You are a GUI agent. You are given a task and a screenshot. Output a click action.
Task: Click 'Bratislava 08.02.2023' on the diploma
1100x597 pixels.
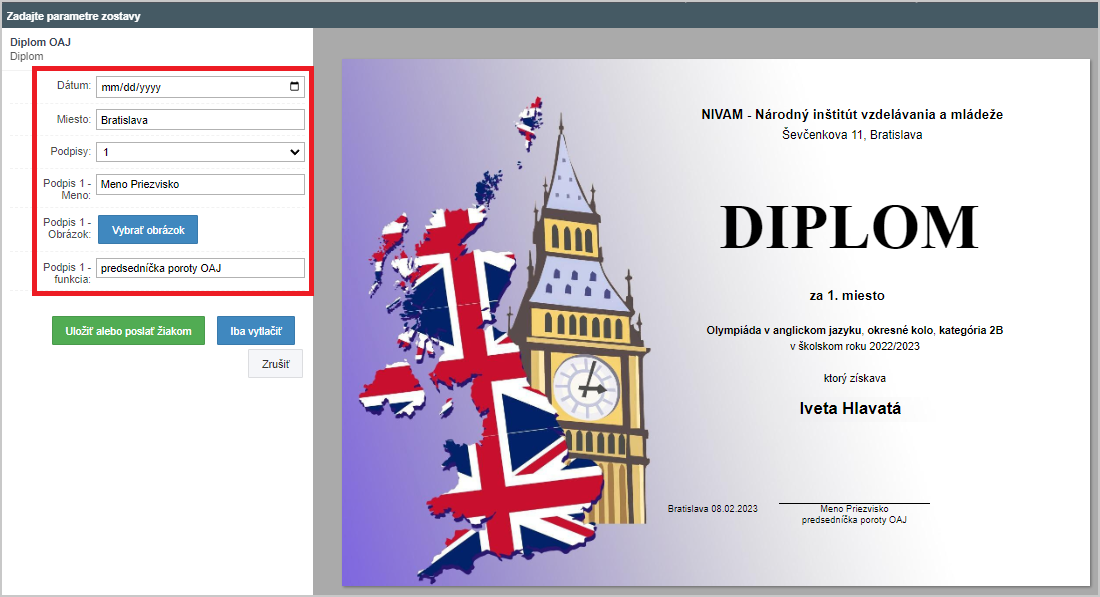pyautogui.click(x=713, y=509)
